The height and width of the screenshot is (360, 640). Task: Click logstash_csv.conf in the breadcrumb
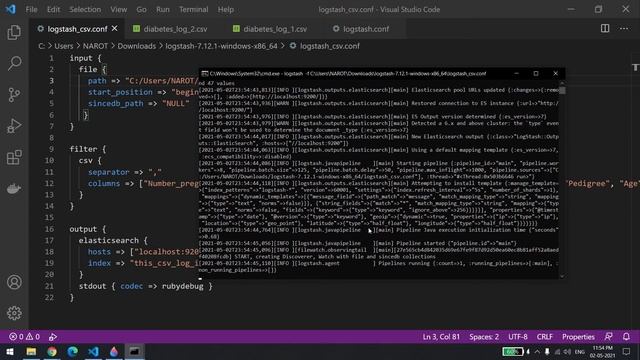pos(329,46)
